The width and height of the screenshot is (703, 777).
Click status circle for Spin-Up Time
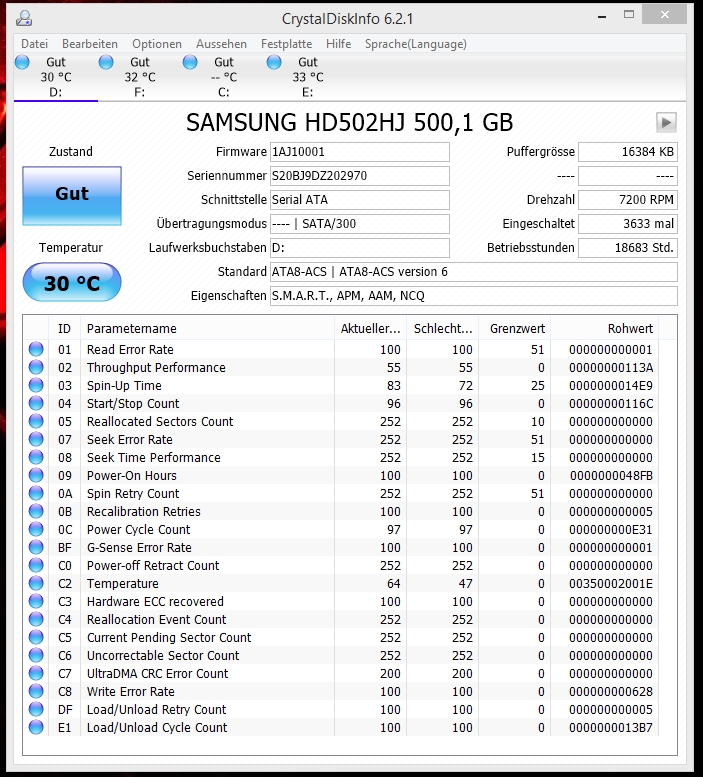click(36, 385)
